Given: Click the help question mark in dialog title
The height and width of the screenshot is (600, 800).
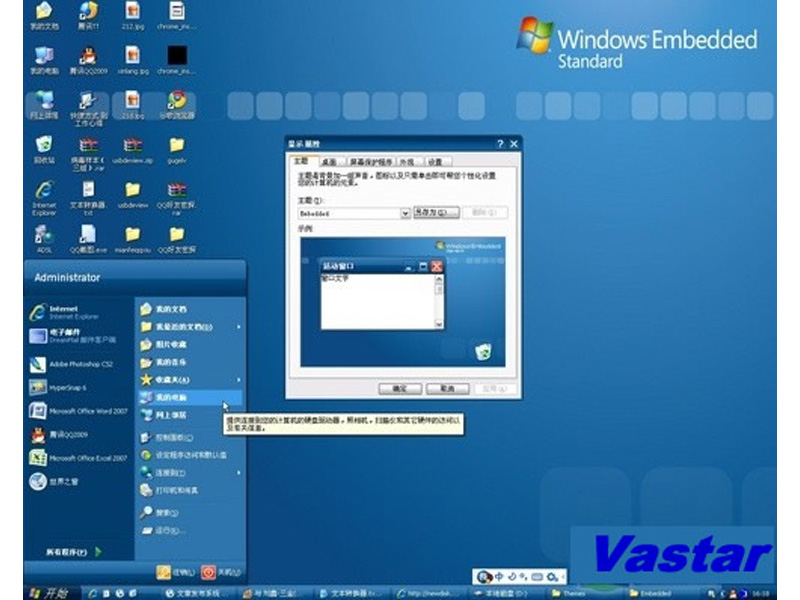Looking at the screenshot, I should click(500, 144).
